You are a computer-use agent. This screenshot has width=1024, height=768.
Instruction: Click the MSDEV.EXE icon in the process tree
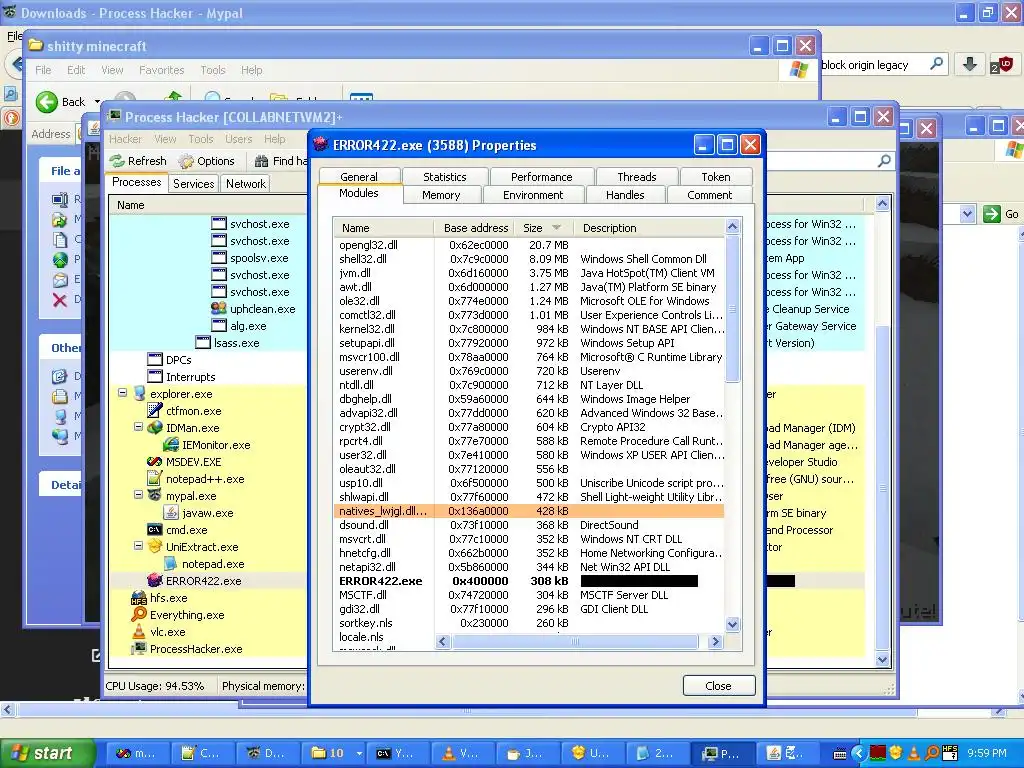155,462
